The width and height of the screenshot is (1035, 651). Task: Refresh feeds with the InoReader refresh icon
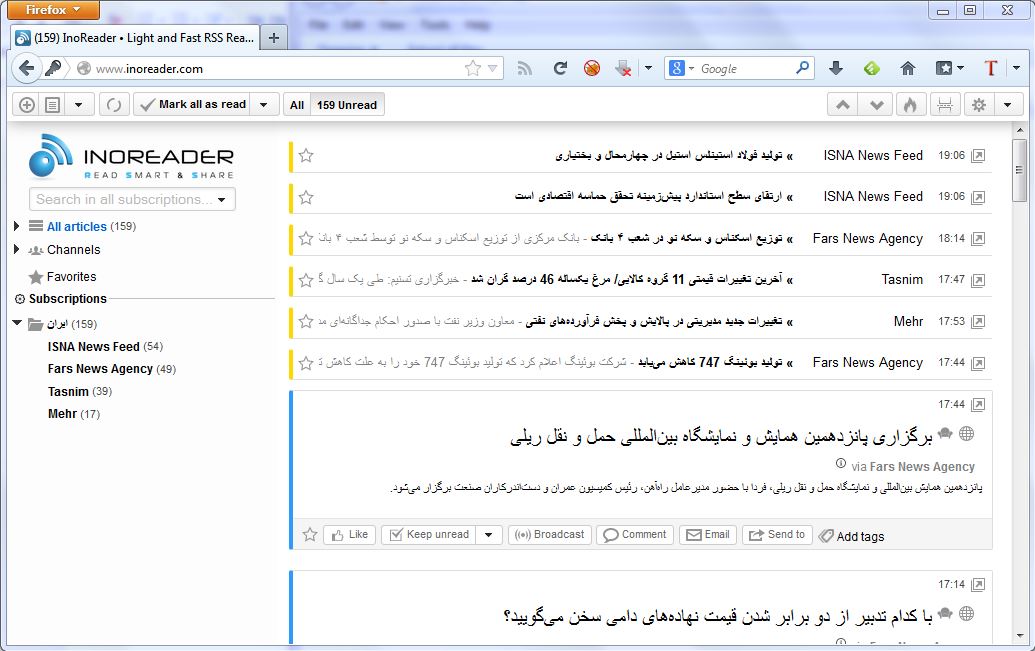114,105
